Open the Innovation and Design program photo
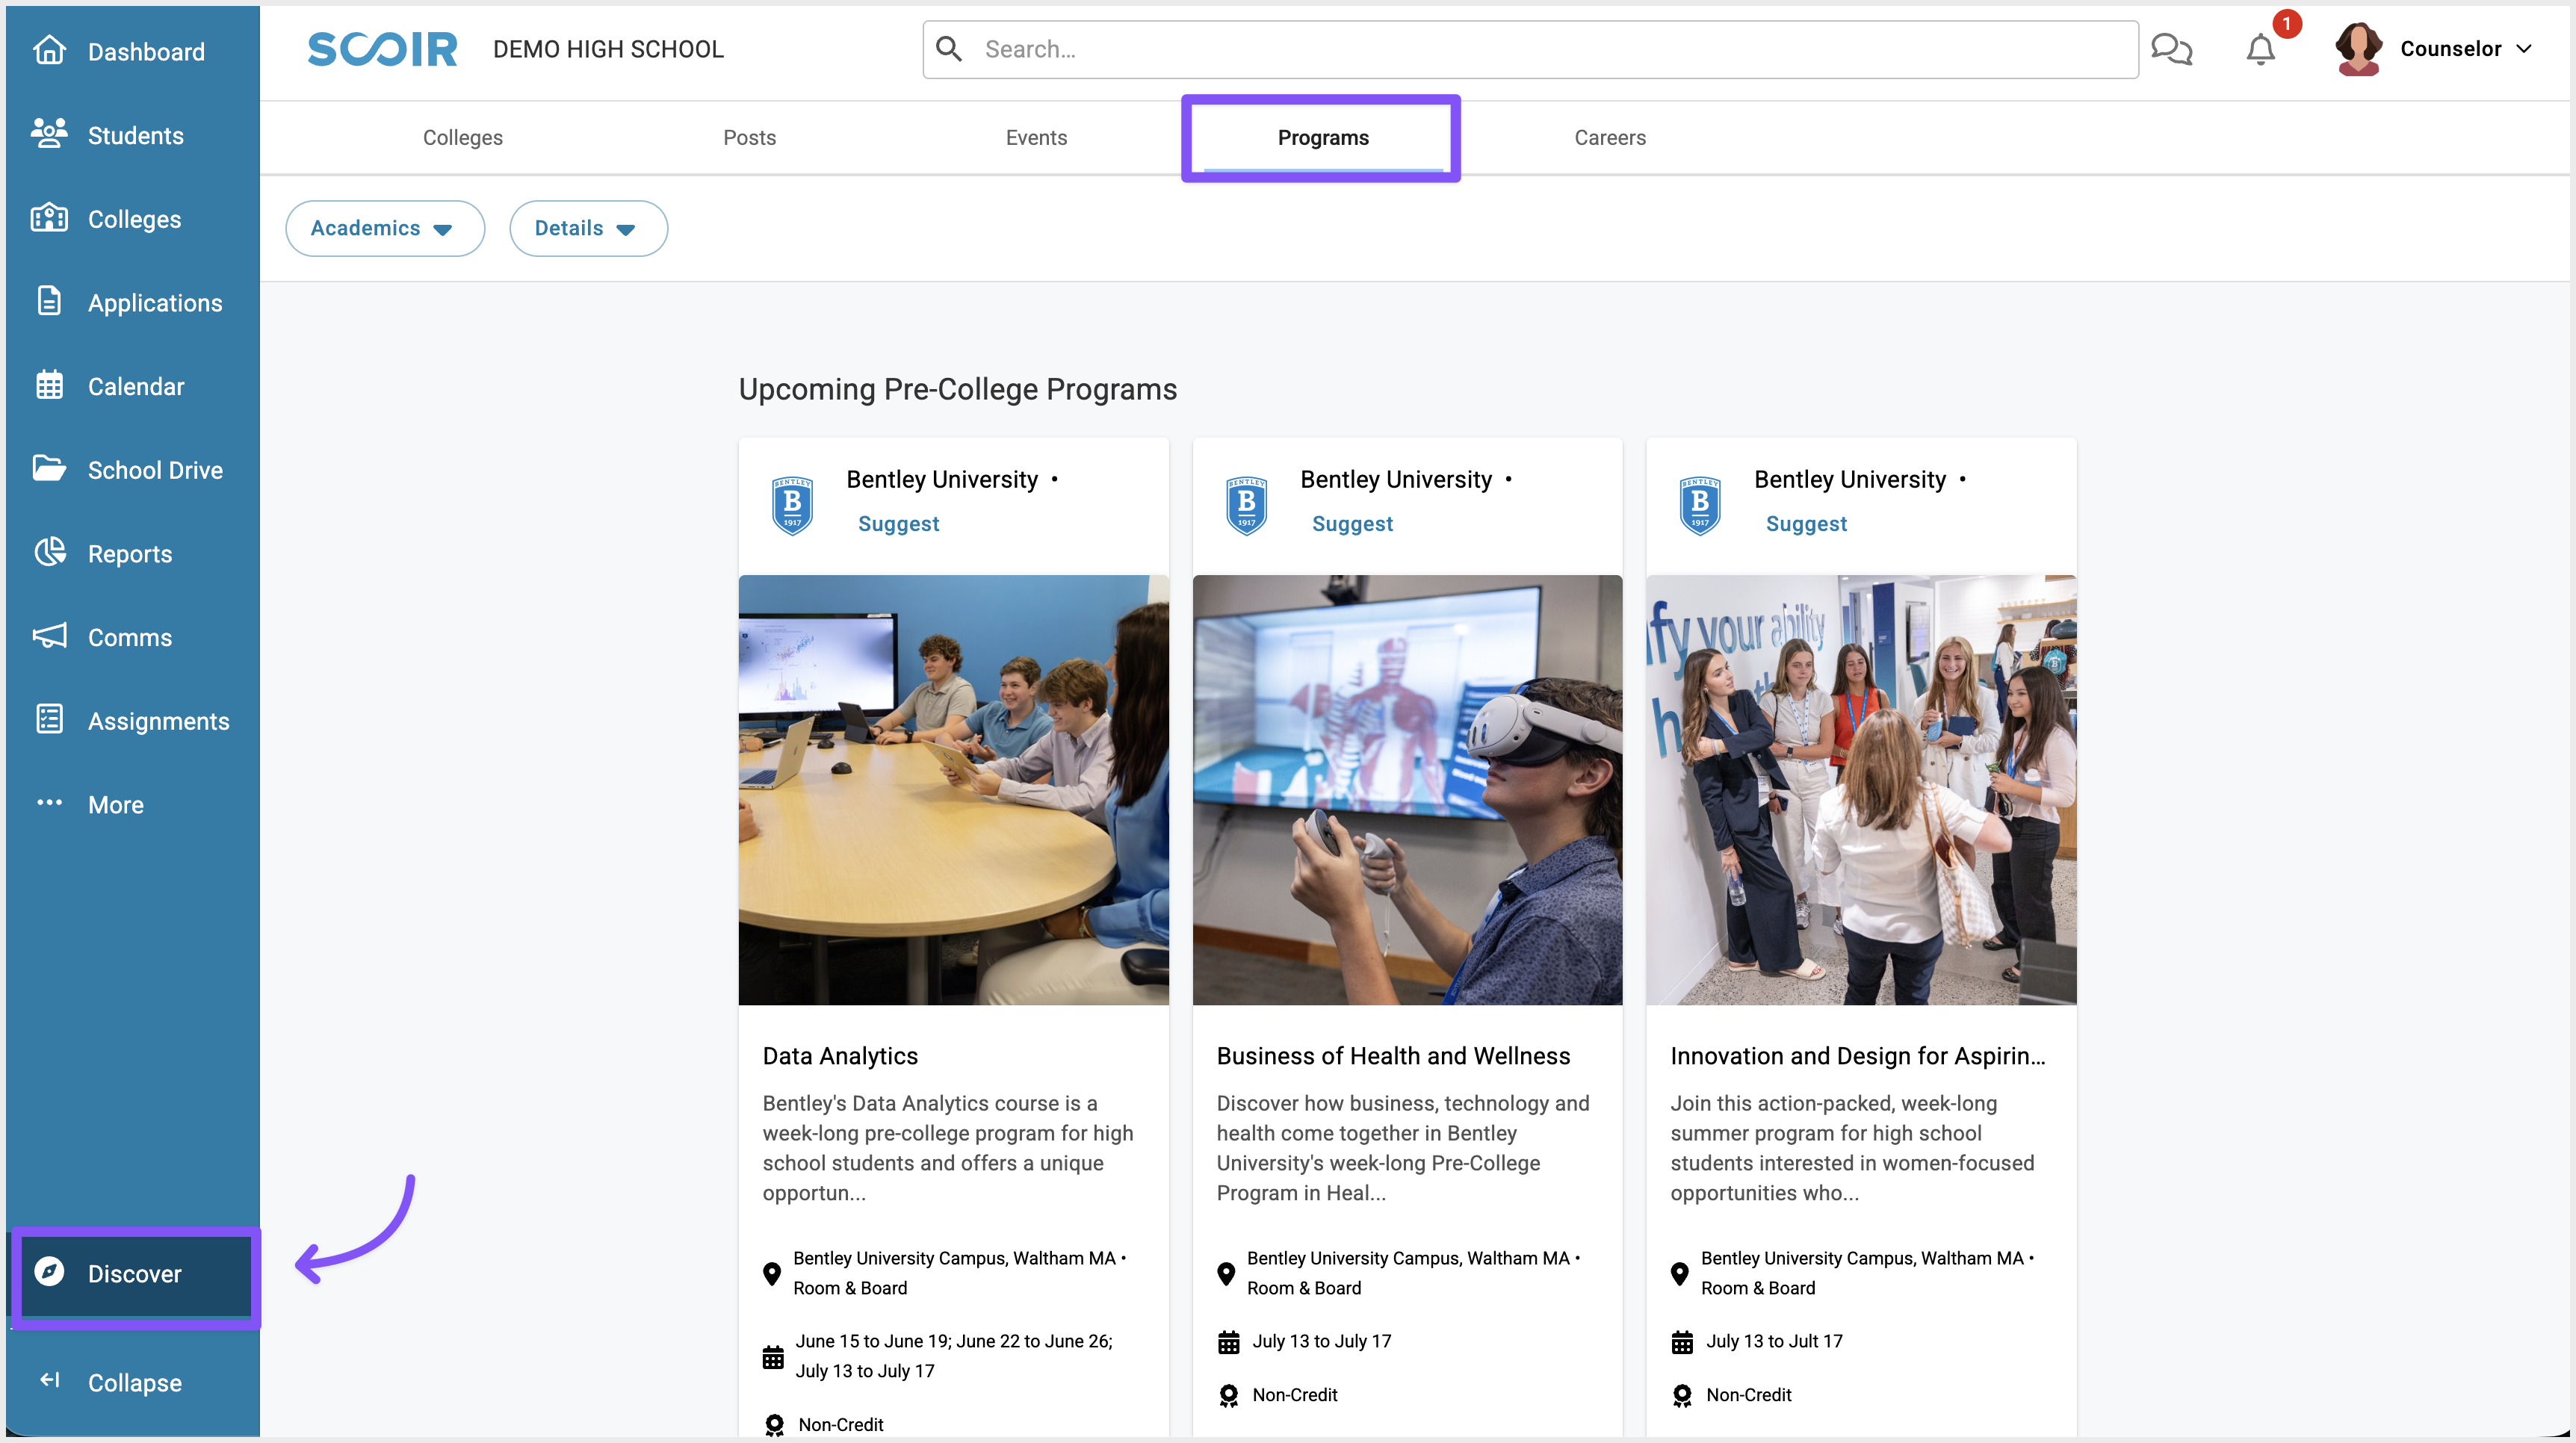This screenshot has width=2576, height=1443. pyautogui.click(x=1860, y=789)
